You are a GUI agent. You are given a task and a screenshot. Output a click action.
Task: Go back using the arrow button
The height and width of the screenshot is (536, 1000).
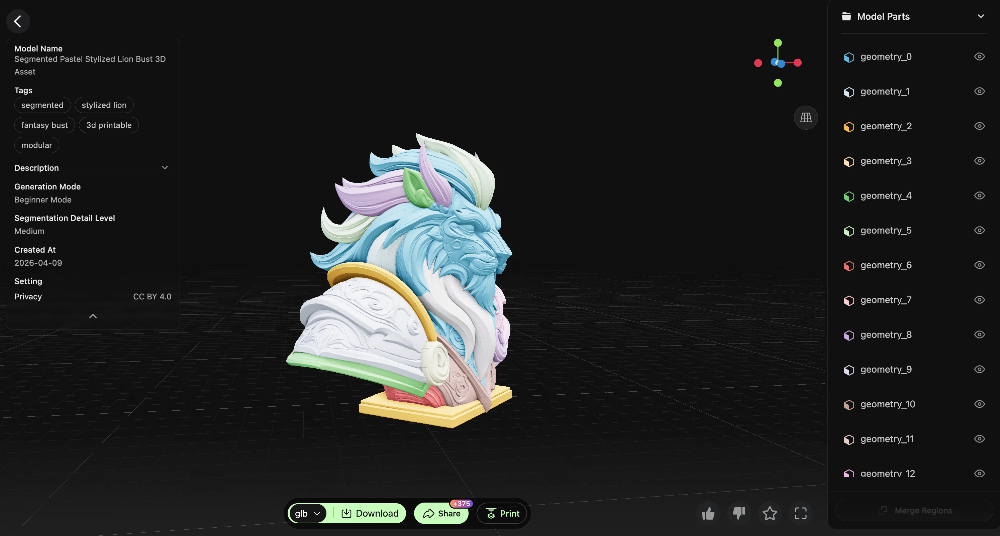coord(18,21)
